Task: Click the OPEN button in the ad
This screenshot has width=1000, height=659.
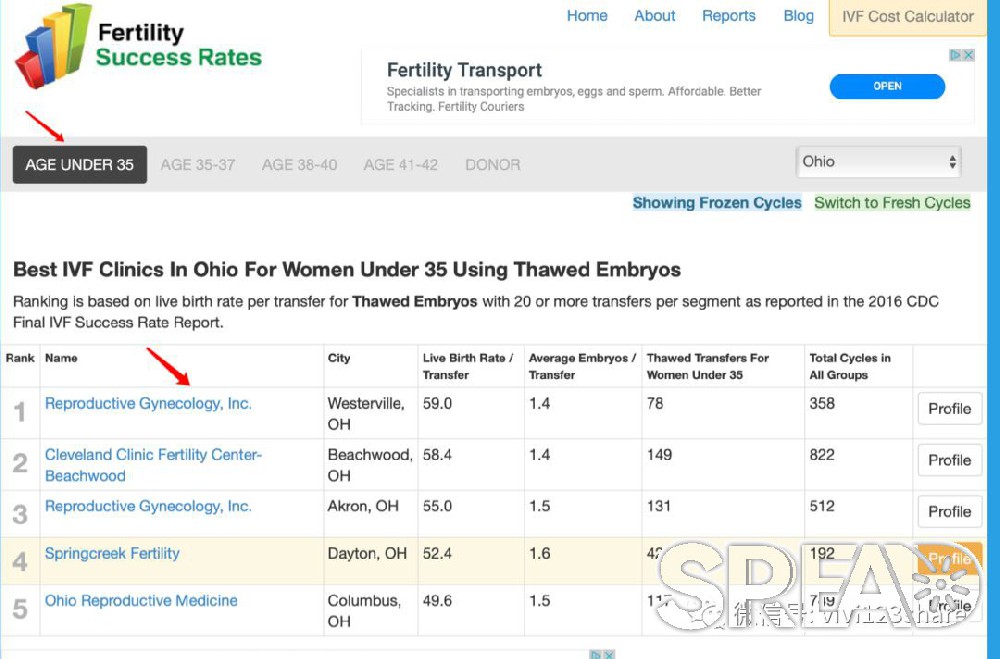Action: click(x=887, y=86)
